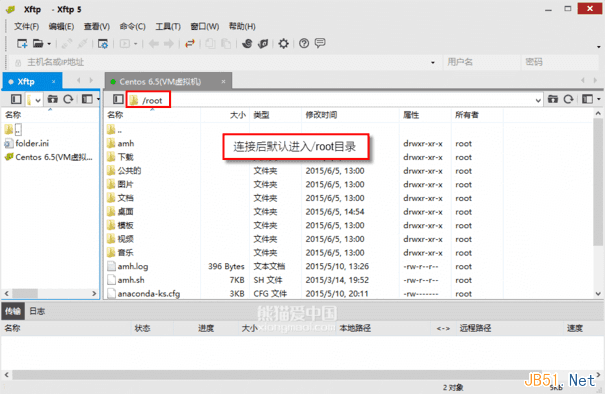Screen dimensions: 605x394
Task: Open the 查看(V) menu
Action: pyautogui.click(x=97, y=26)
